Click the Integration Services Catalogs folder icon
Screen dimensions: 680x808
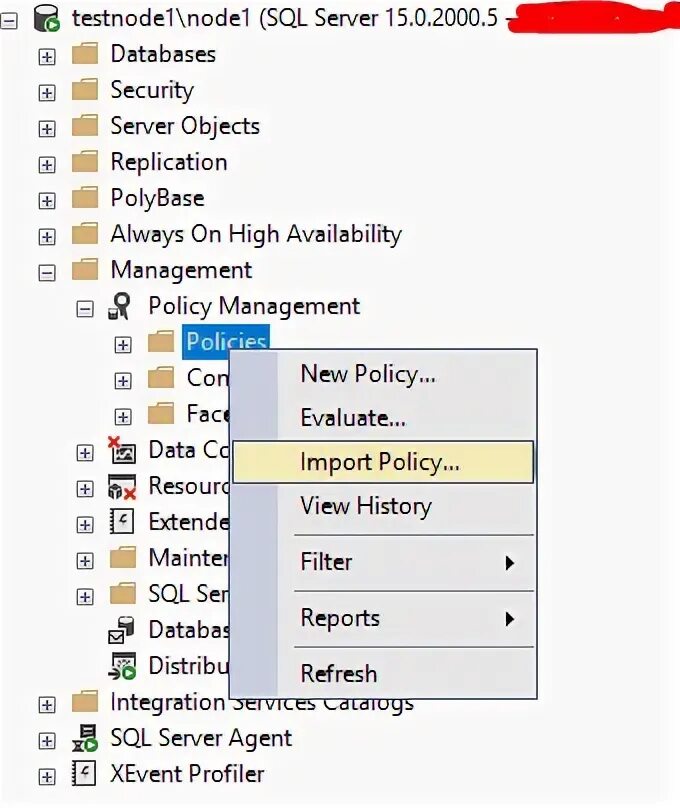[85, 703]
